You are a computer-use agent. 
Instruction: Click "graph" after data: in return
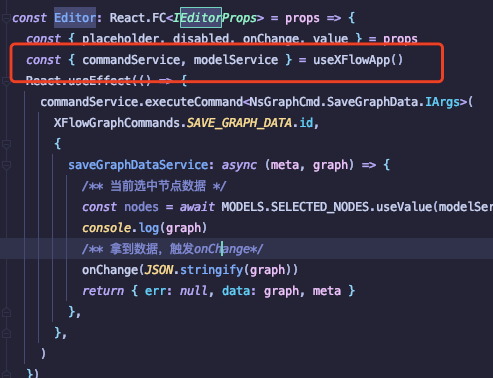281,291
